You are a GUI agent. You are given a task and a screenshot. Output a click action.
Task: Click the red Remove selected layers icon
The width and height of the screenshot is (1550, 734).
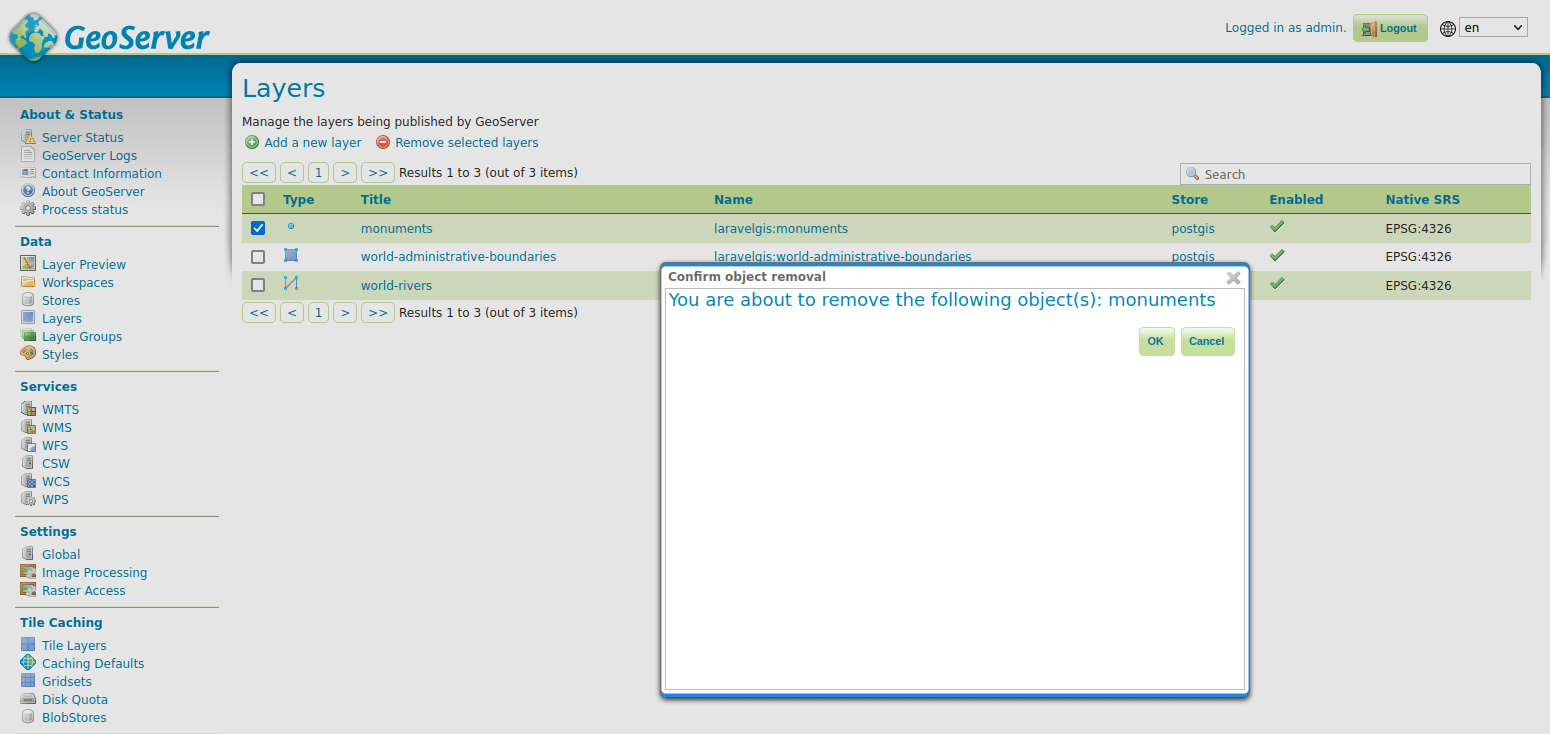[383, 143]
